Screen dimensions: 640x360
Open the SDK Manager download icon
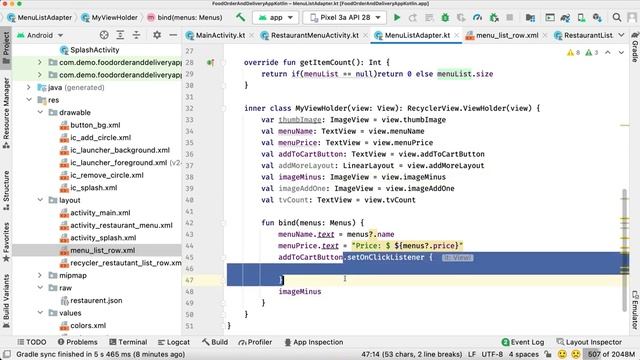(597, 18)
